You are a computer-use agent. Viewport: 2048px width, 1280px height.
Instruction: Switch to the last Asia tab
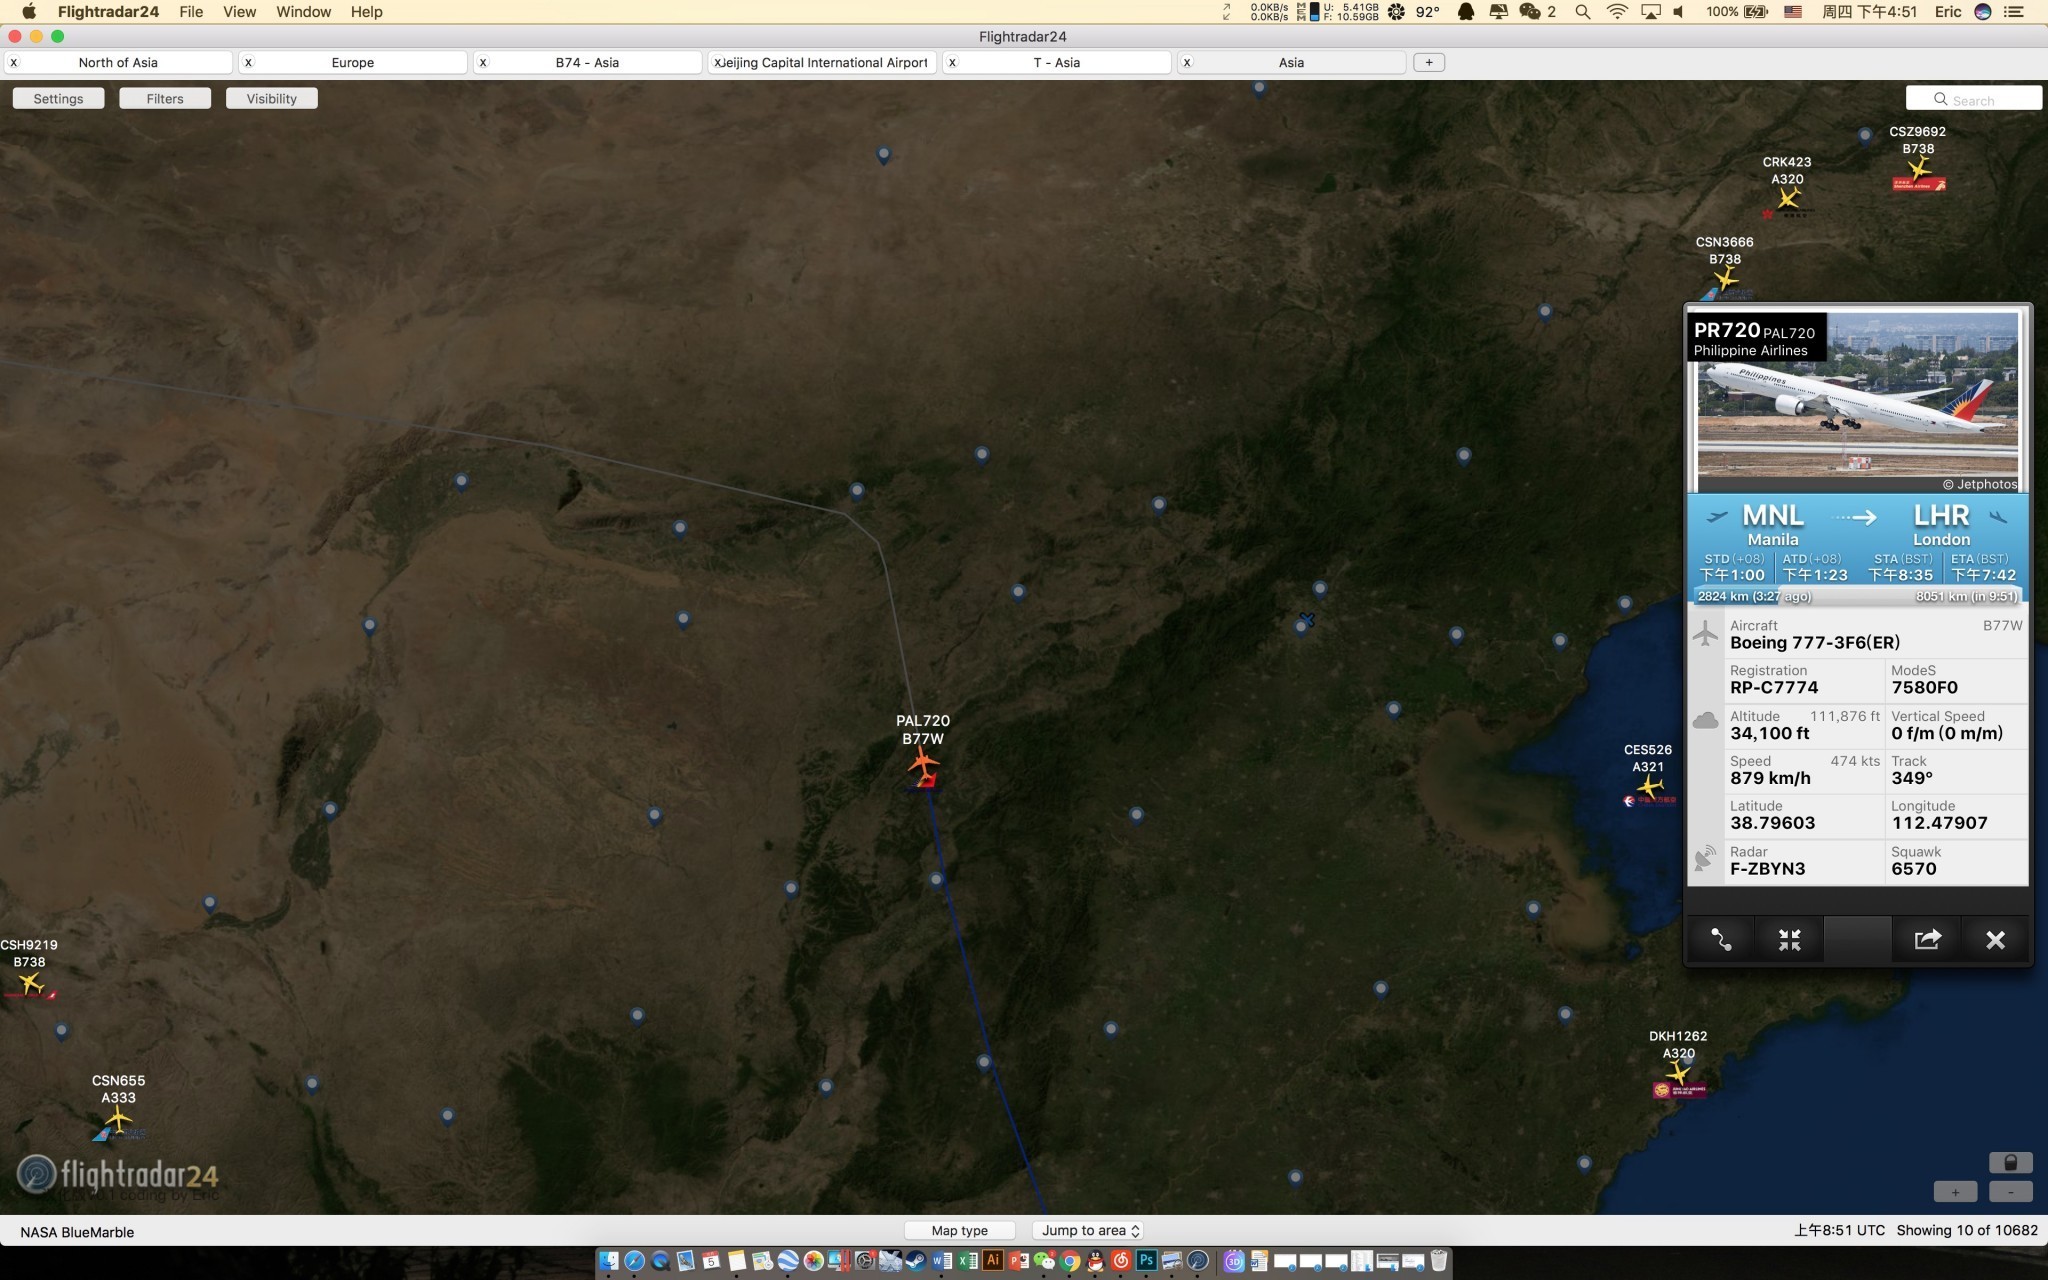click(1291, 62)
